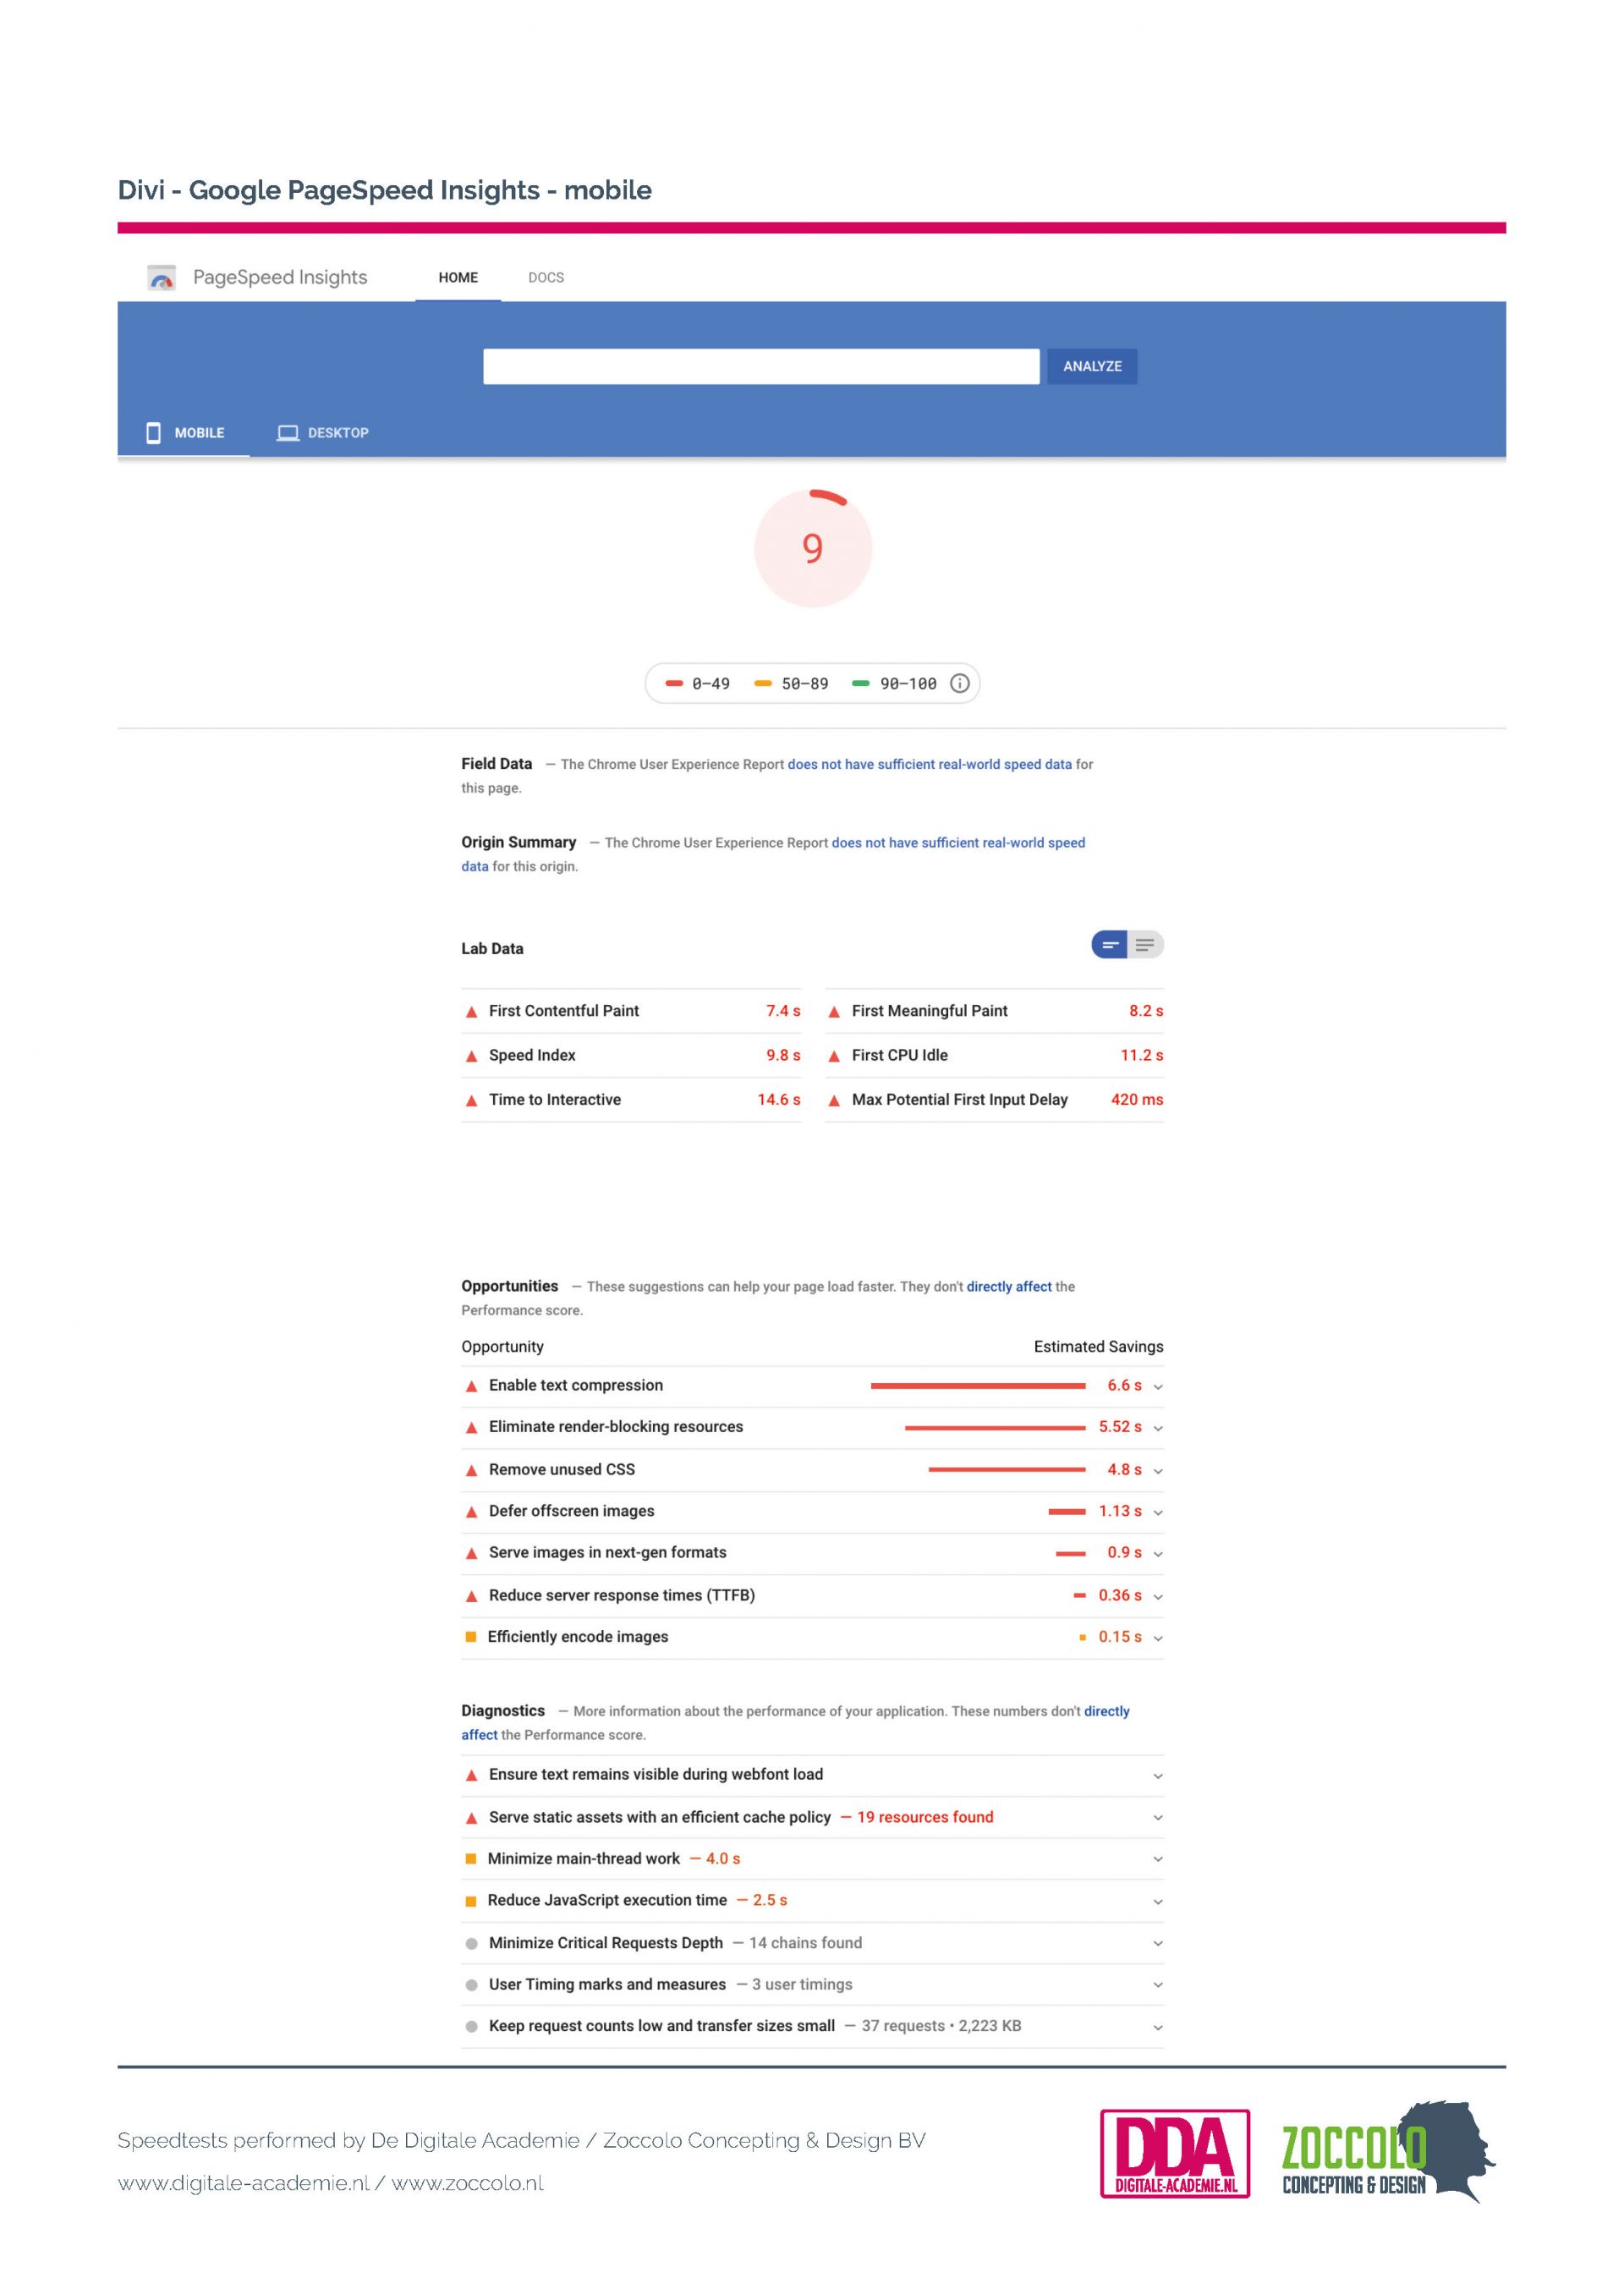The height and width of the screenshot is (2278, 1624).
Task: Click grey circle beside User Timing marks
Action: 471,1985
